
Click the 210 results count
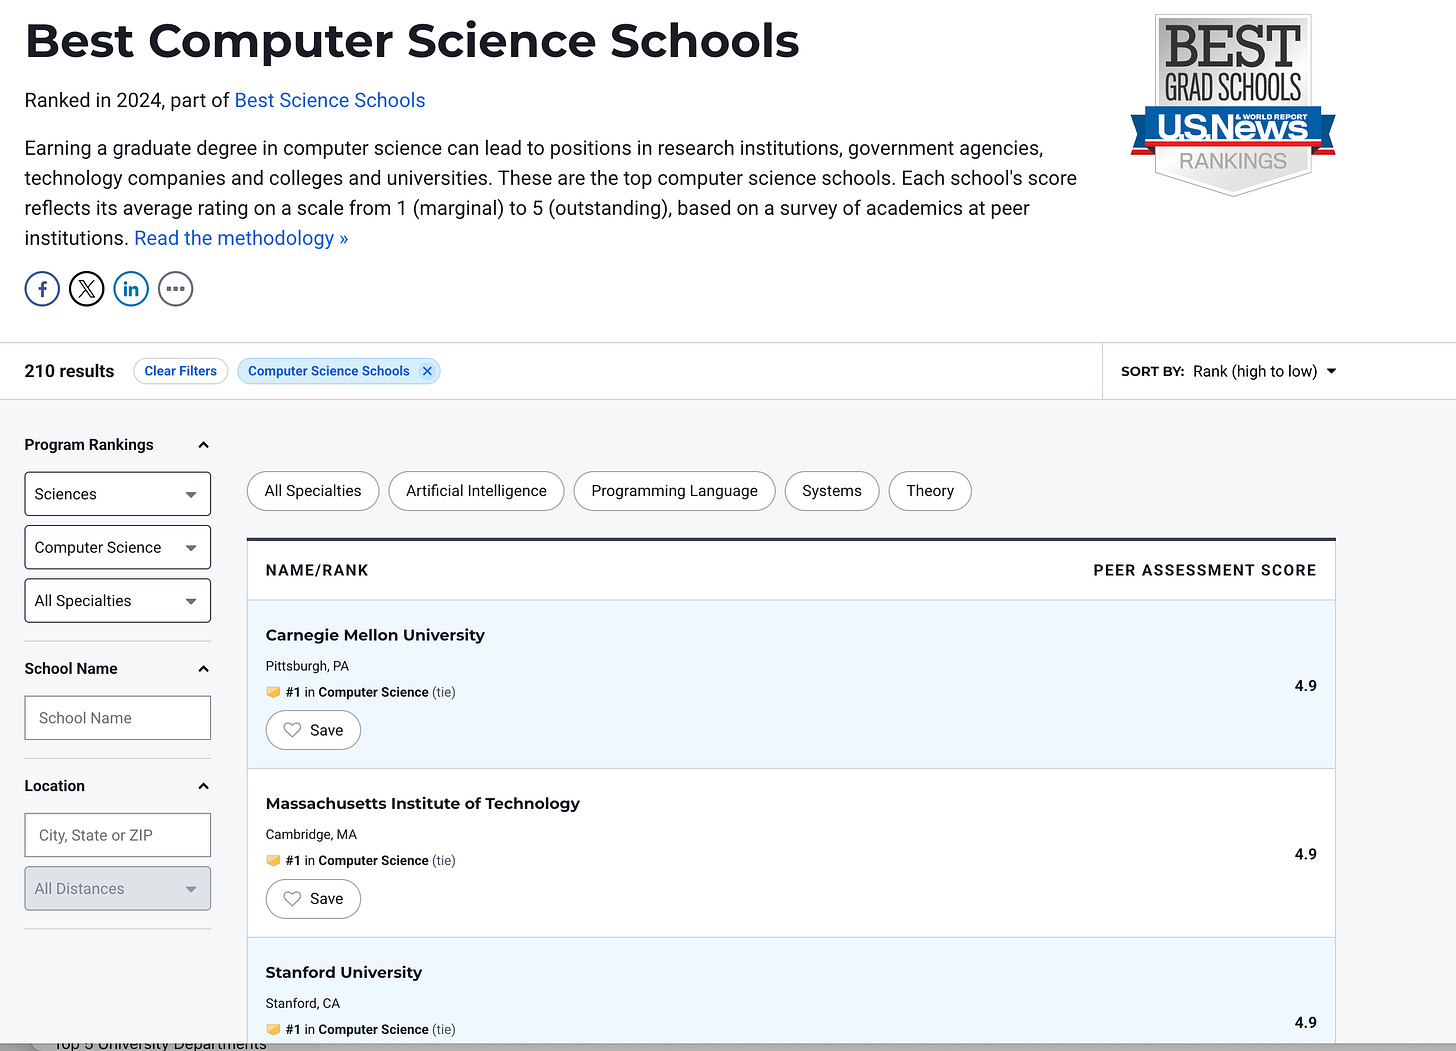pyautogui.click(x=69, y=371)
